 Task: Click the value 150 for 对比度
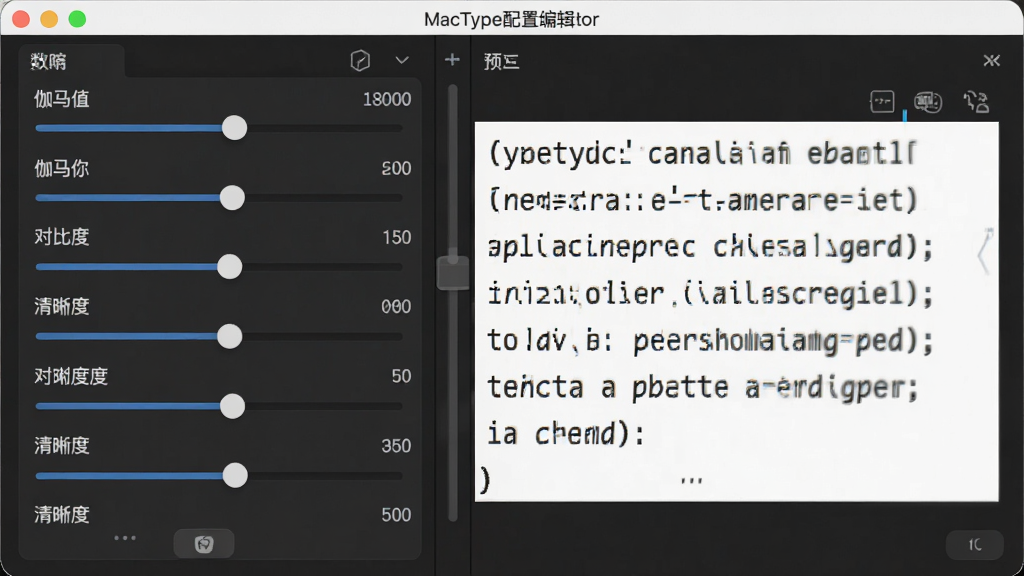[x=396, y=237]
